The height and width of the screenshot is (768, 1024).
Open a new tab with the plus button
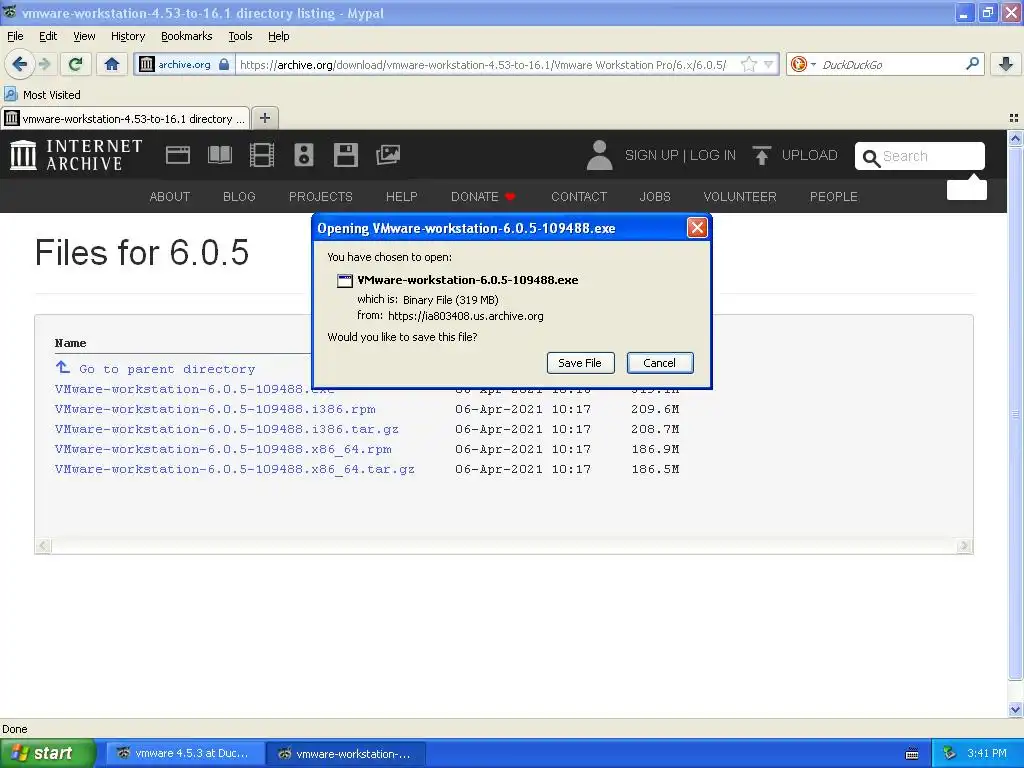point(264,118)
